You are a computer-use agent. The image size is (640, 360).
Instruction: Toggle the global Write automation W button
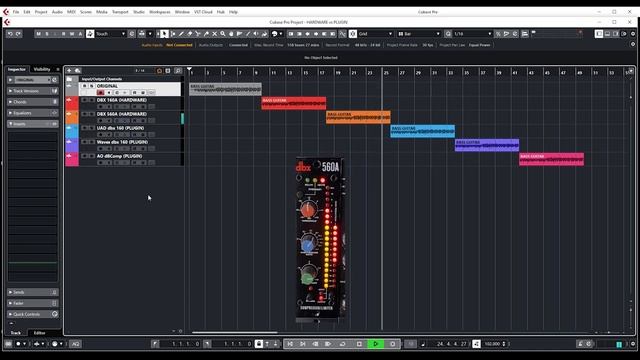(x=72, y=34)
